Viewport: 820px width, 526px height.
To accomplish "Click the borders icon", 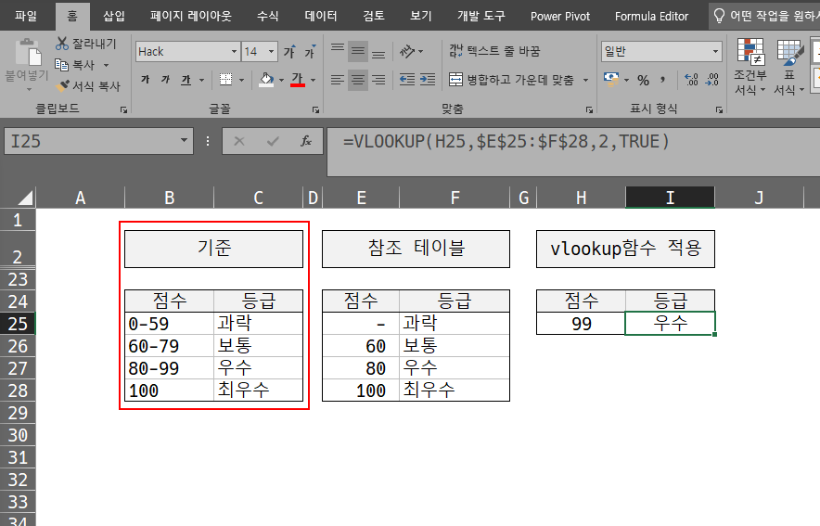I will click(226, 79).
